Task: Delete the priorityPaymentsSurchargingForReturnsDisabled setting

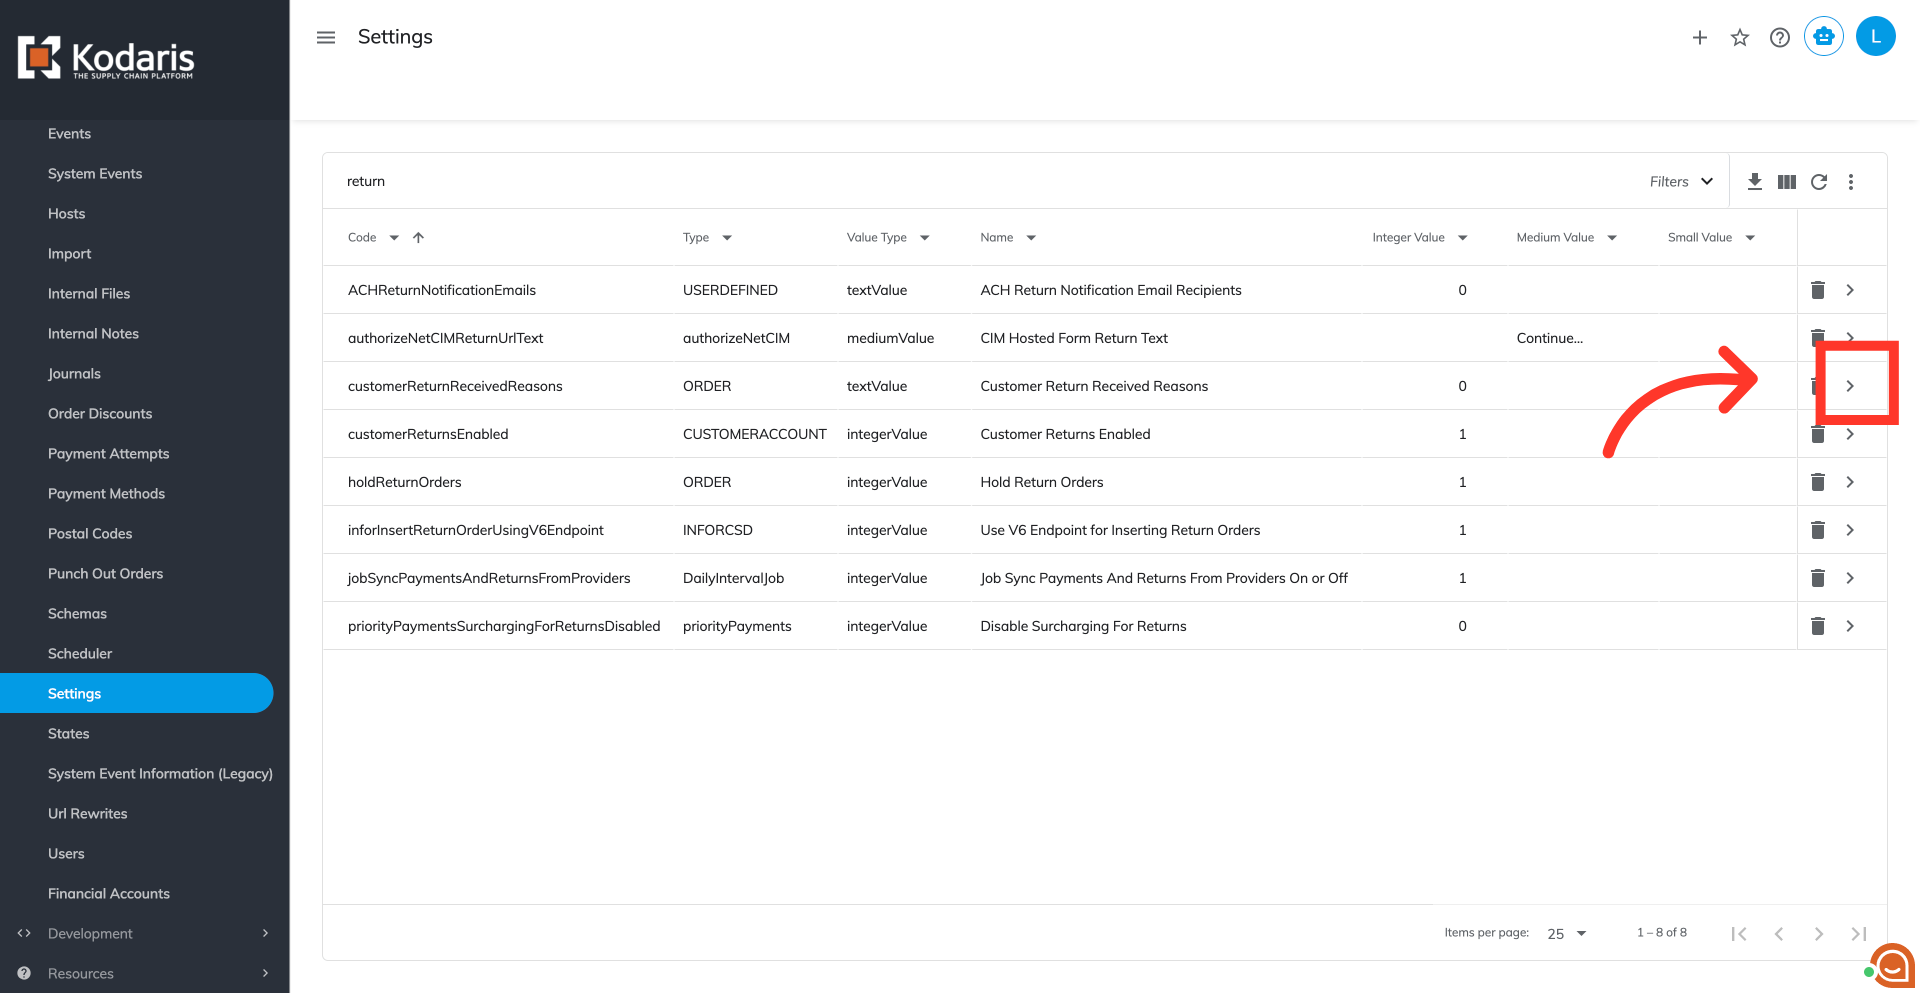Action: [x=1818, y=626]
